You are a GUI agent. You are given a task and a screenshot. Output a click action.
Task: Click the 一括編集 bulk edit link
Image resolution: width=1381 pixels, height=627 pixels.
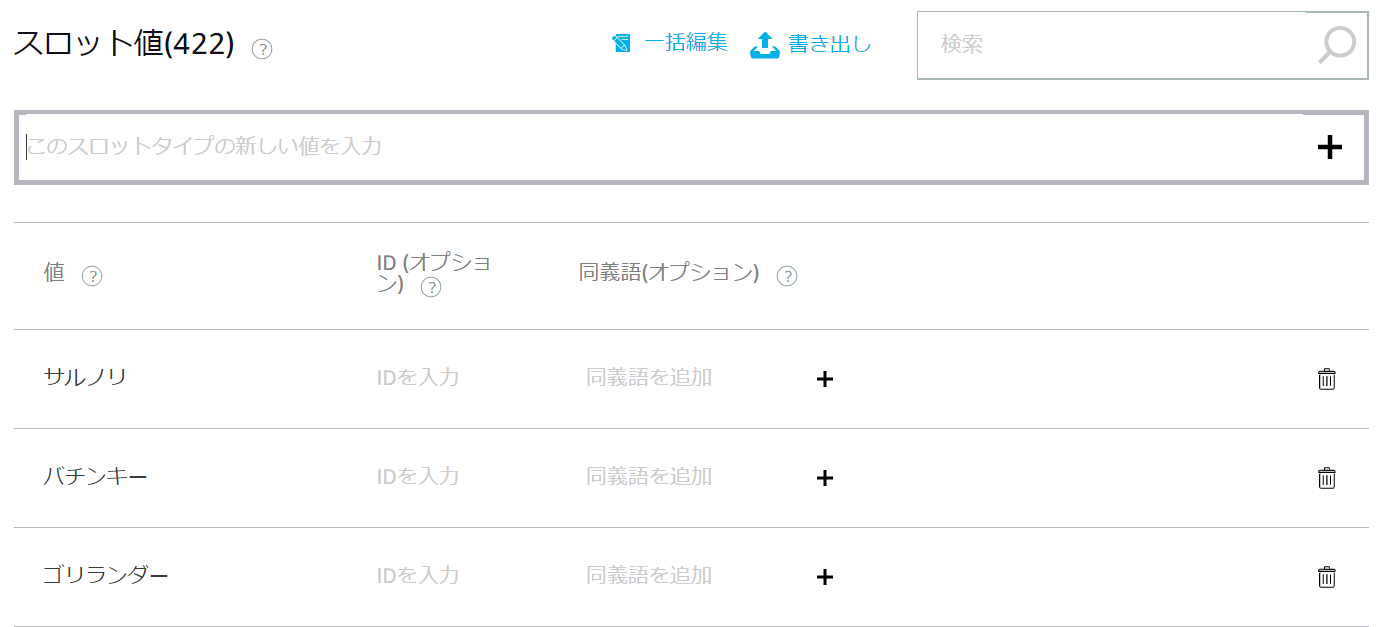pos(671,44)
